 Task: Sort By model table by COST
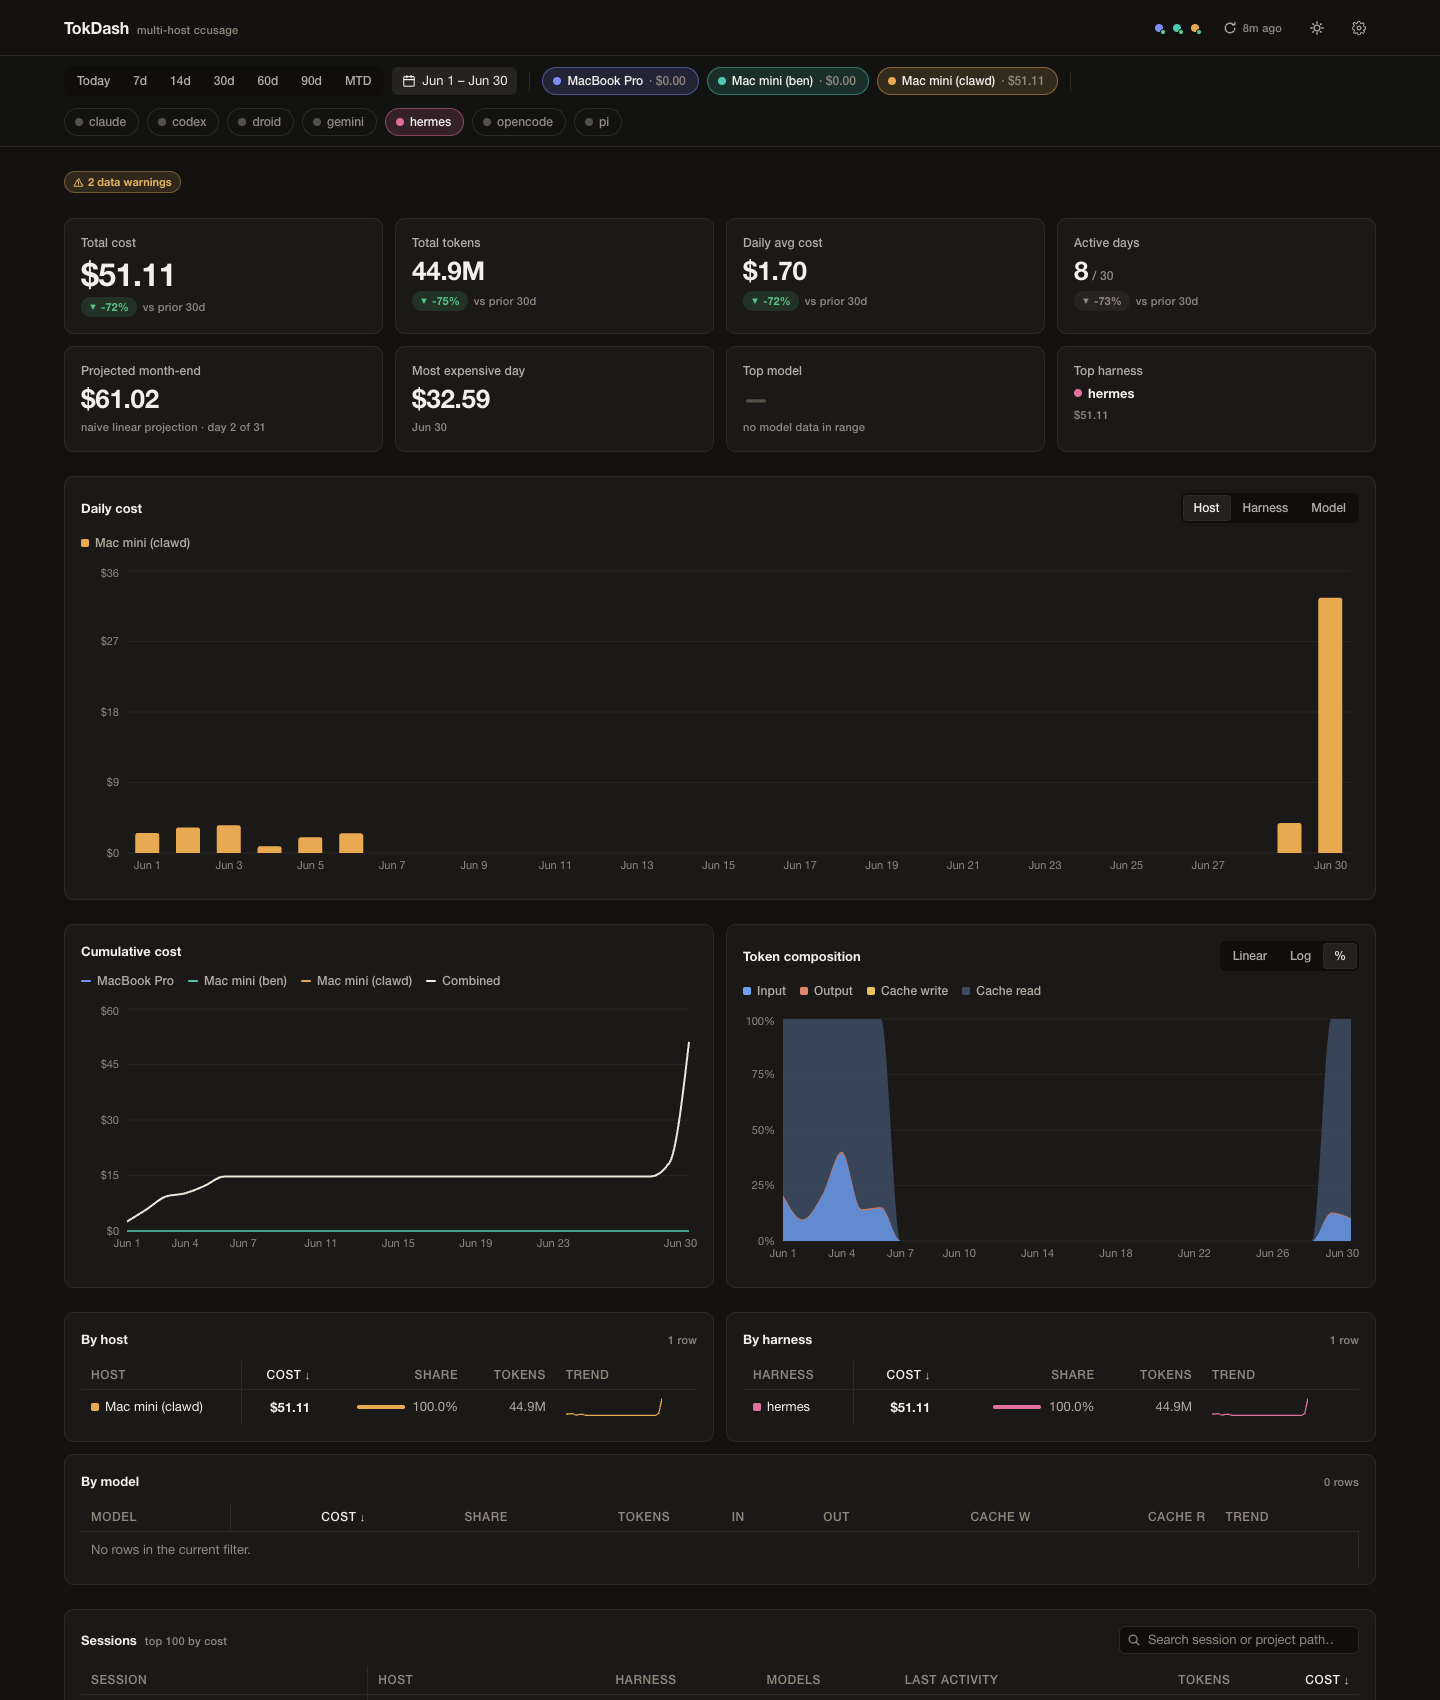click(343, 1517)
